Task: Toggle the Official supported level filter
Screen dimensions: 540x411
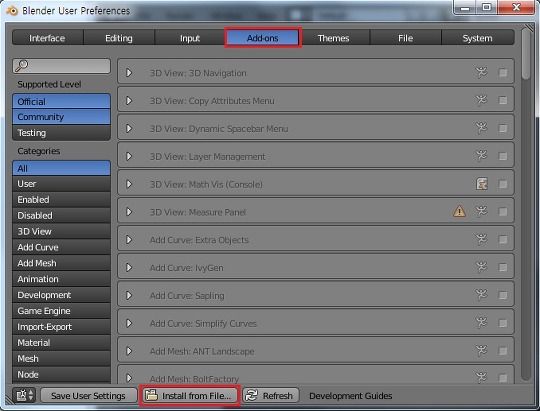Action: click(x=61, y=101)
